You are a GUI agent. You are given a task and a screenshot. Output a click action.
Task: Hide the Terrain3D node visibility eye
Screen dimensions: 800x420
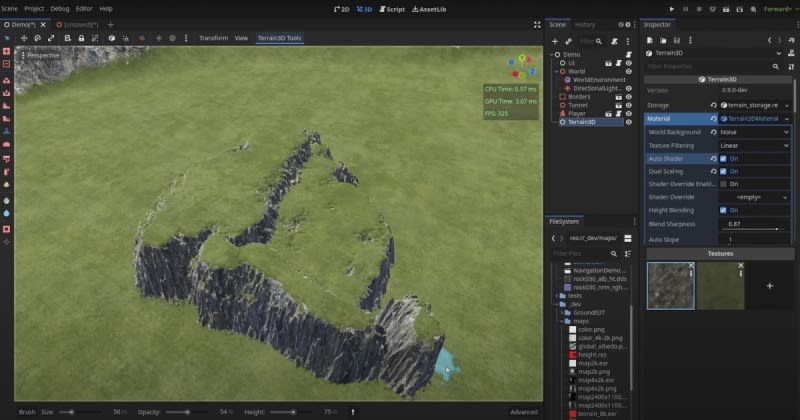[x=629, y=122]
